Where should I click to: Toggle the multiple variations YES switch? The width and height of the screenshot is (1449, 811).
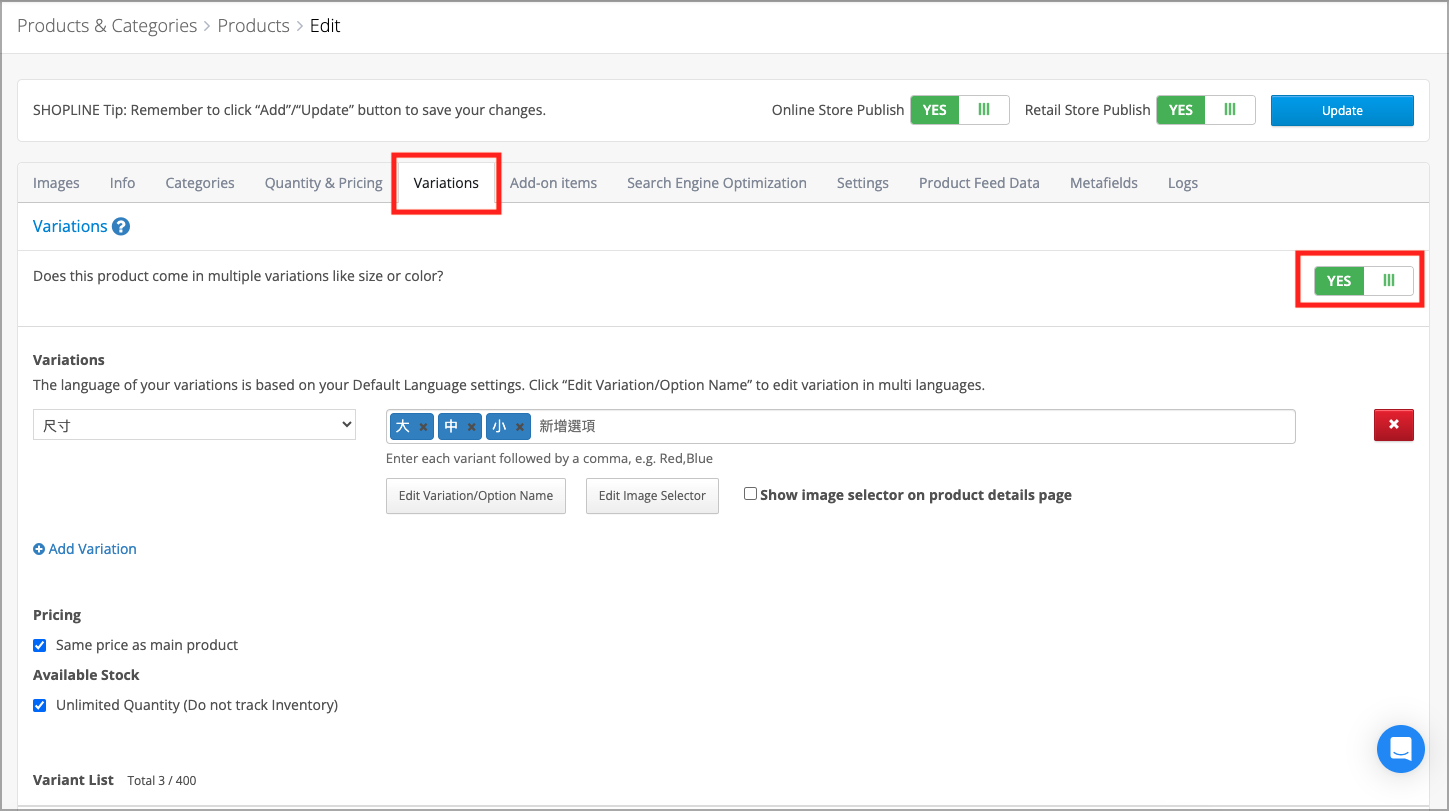tap(1364, 281)
